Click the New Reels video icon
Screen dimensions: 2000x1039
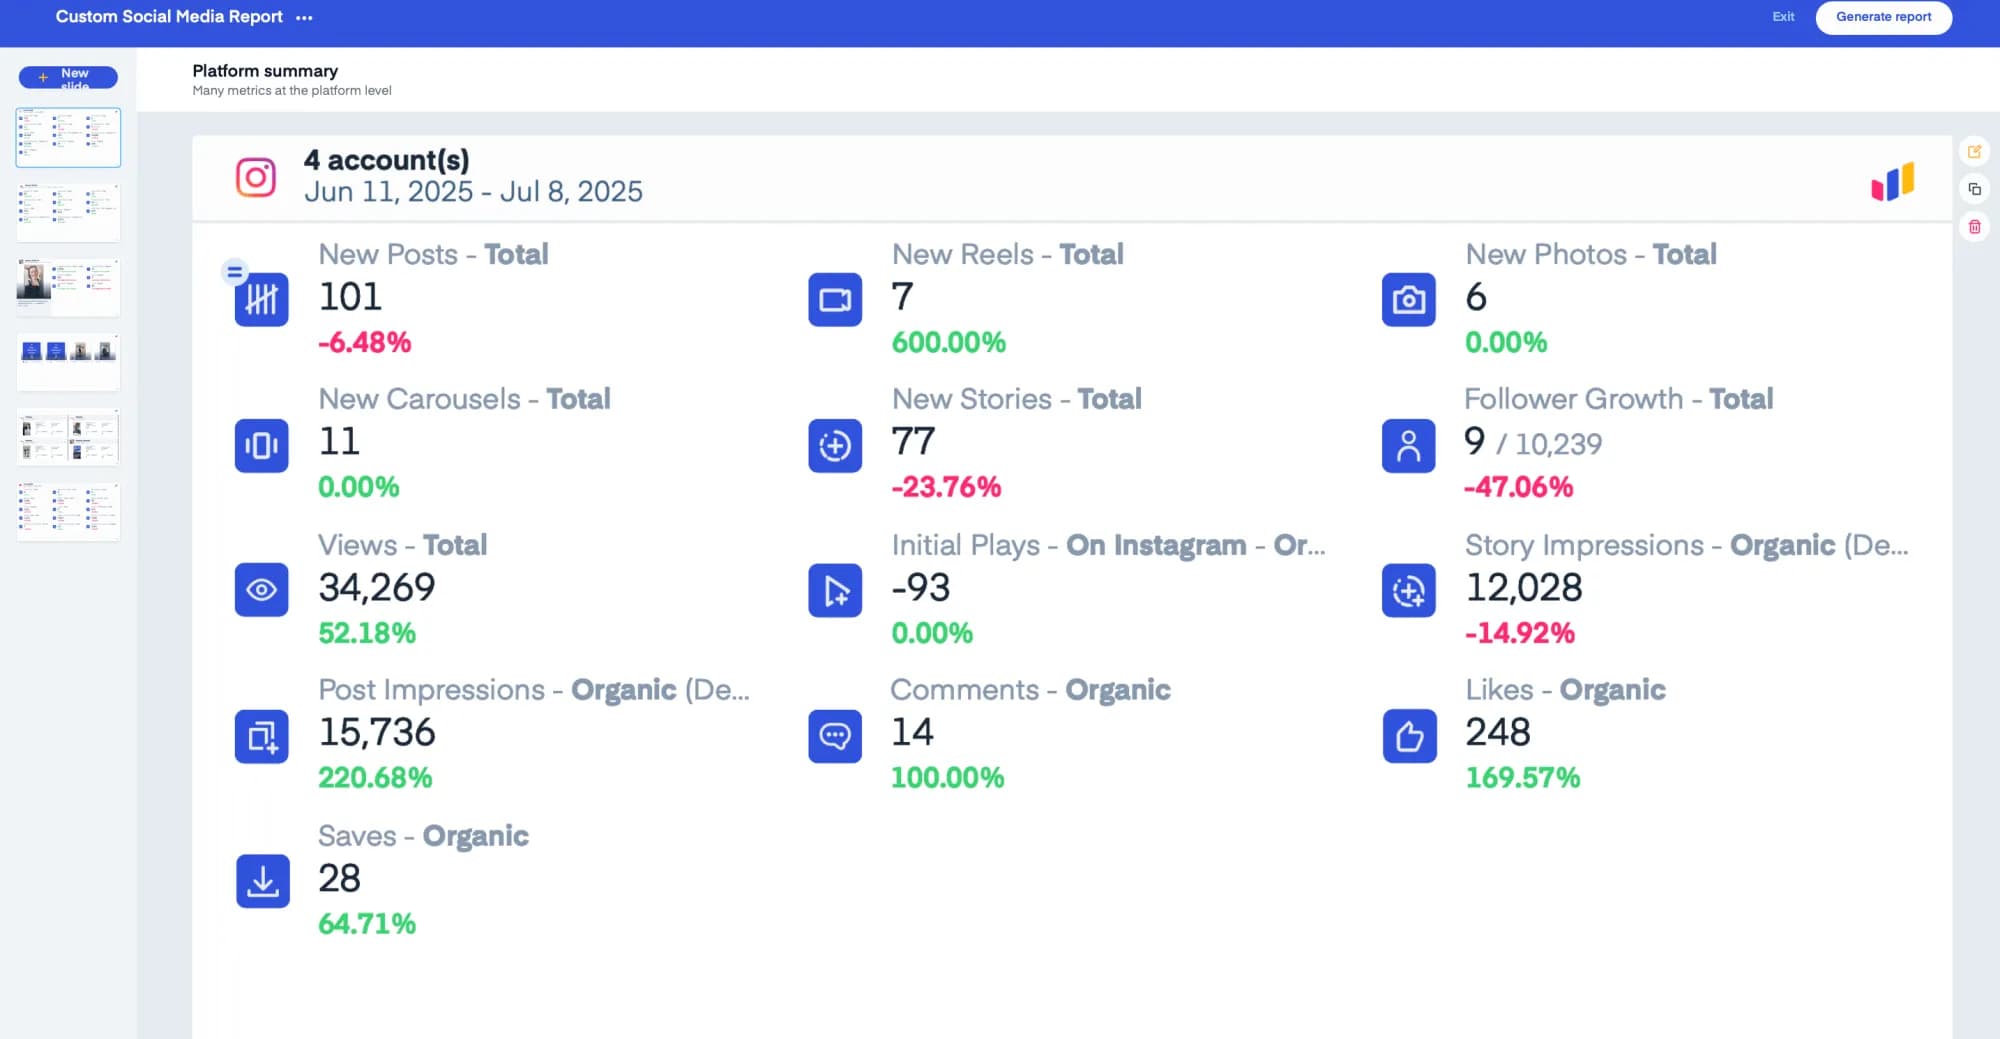[x=834, y=299]
